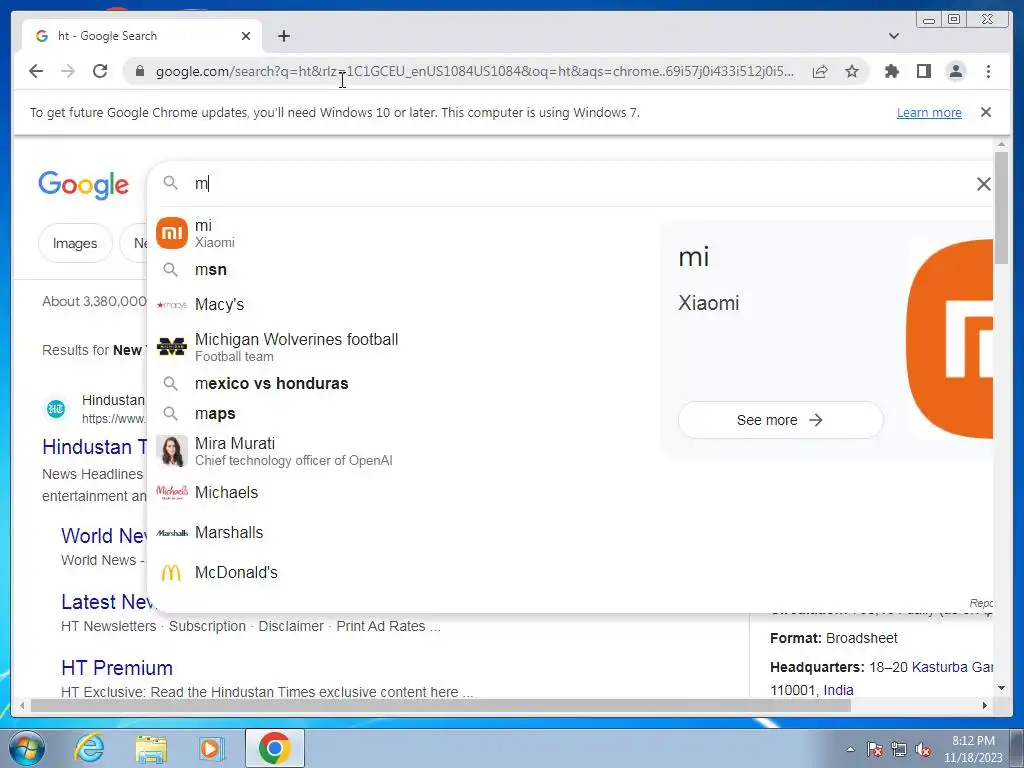Clear the search box with the X

(984, 184)
